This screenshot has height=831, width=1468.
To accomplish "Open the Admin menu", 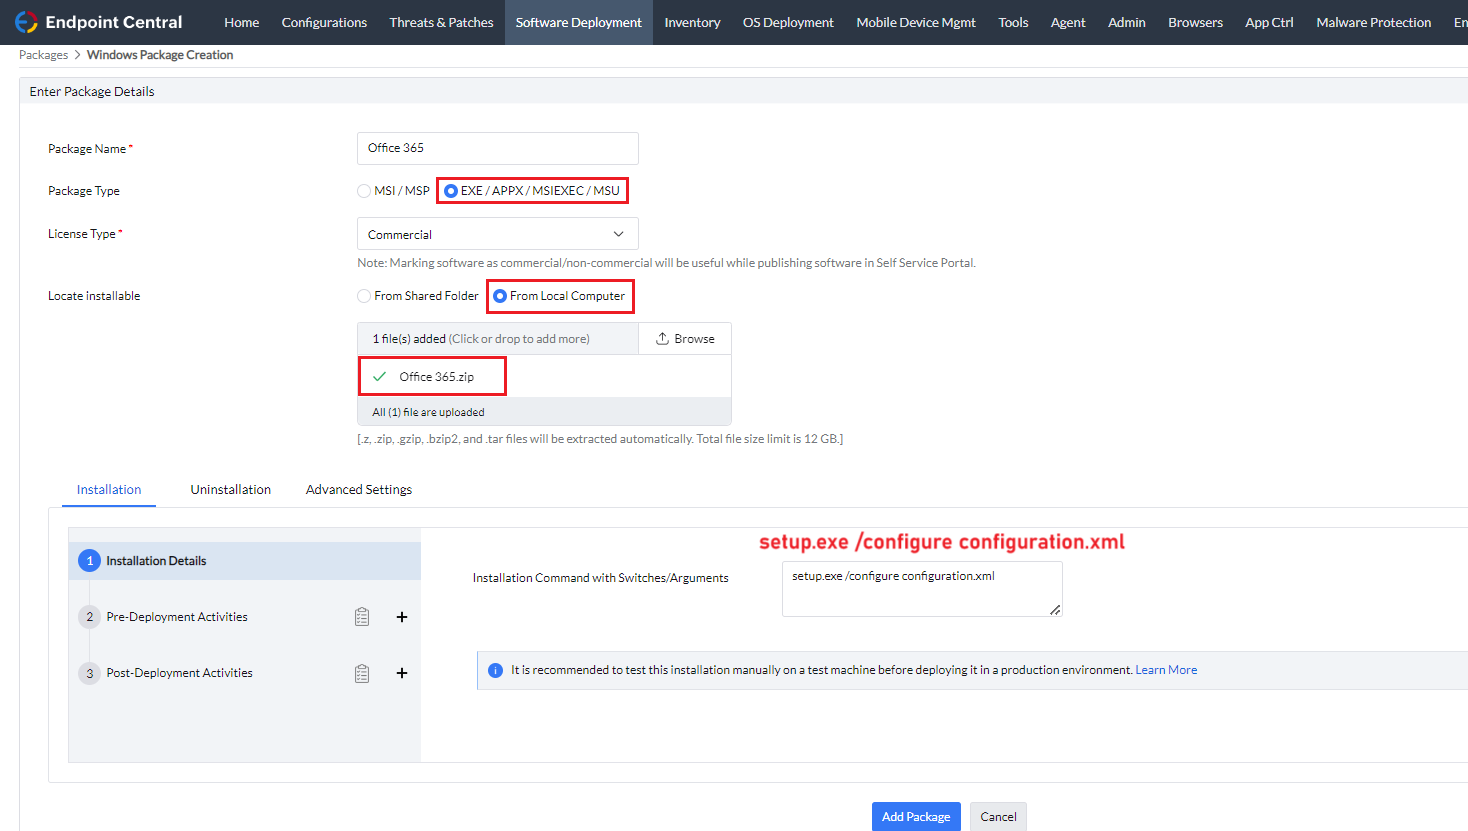I will [x=1127, y=22].
